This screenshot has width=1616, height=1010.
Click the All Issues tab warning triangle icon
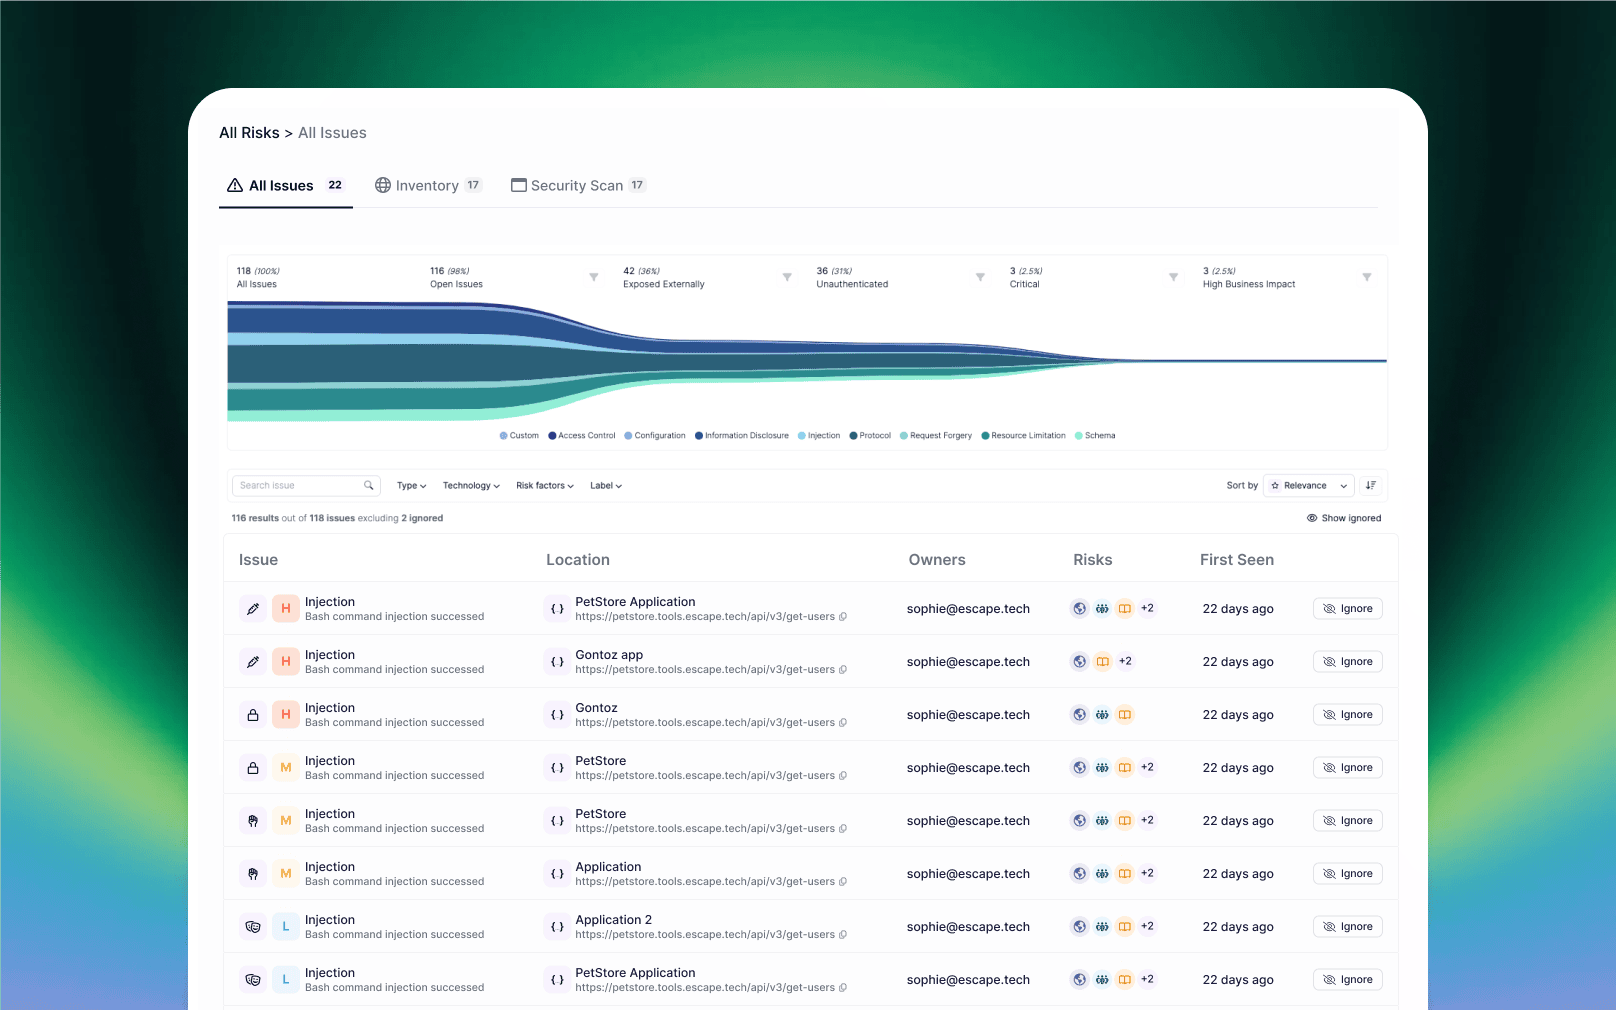(235, 185)
